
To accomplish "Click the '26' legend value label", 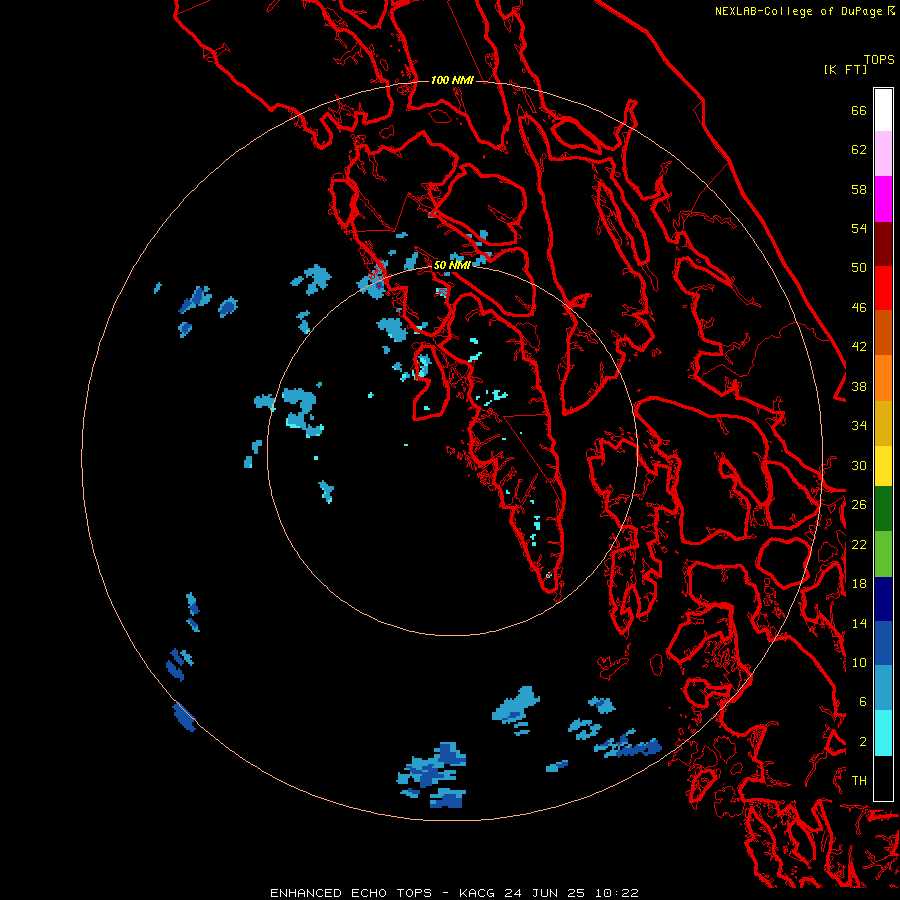I will 859,505.
